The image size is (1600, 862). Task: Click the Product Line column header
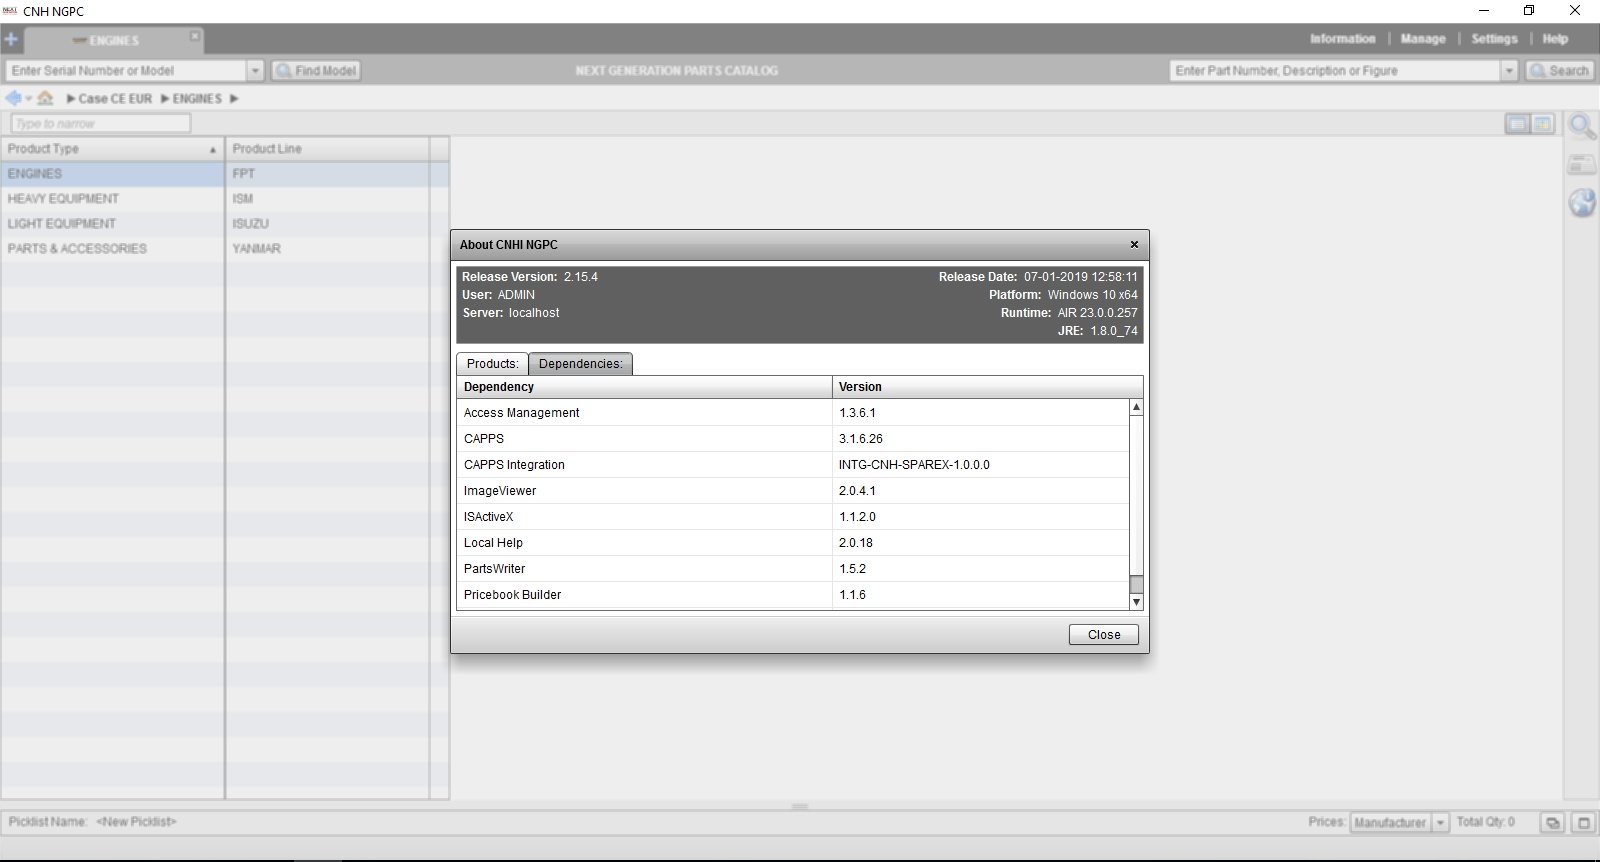[x=328, y=149]
